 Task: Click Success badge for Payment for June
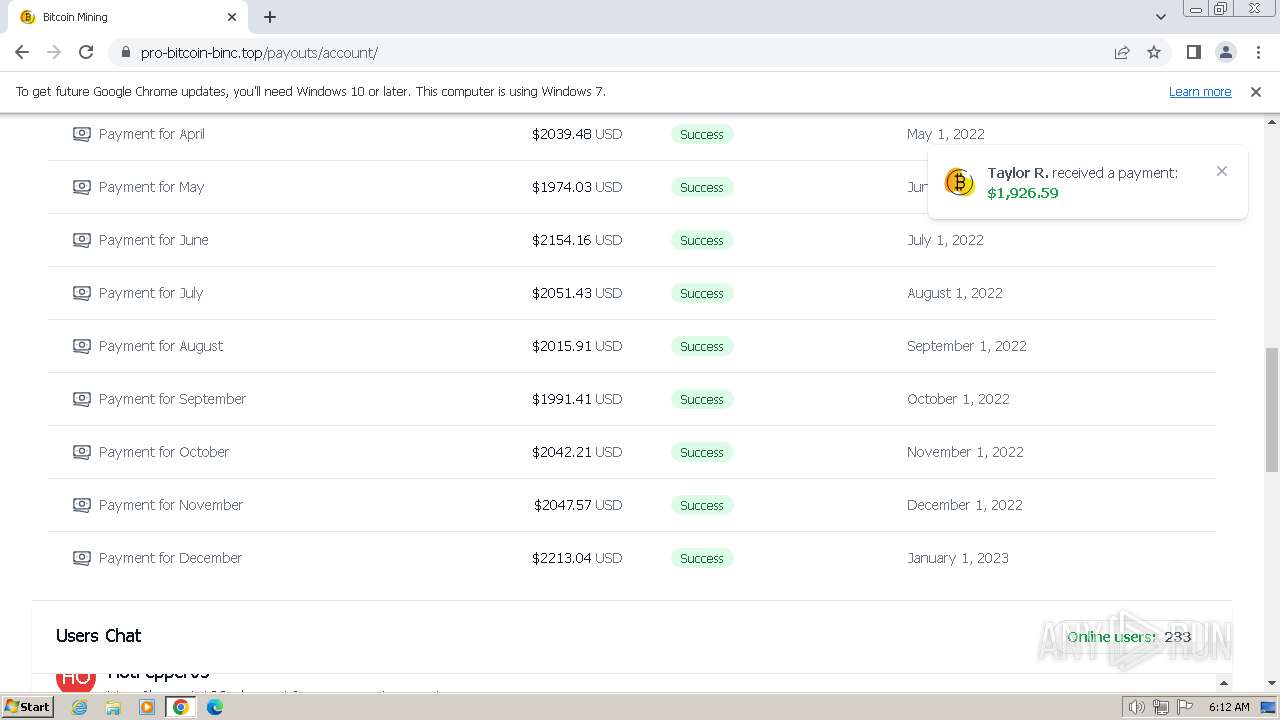(x=702, y=240)
